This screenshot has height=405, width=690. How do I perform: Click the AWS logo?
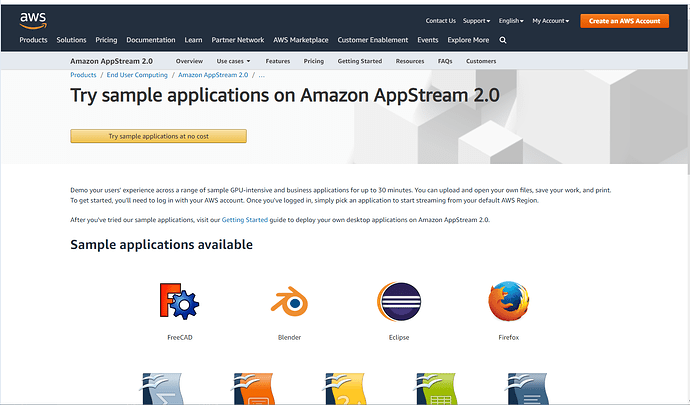tap(33, 21)
